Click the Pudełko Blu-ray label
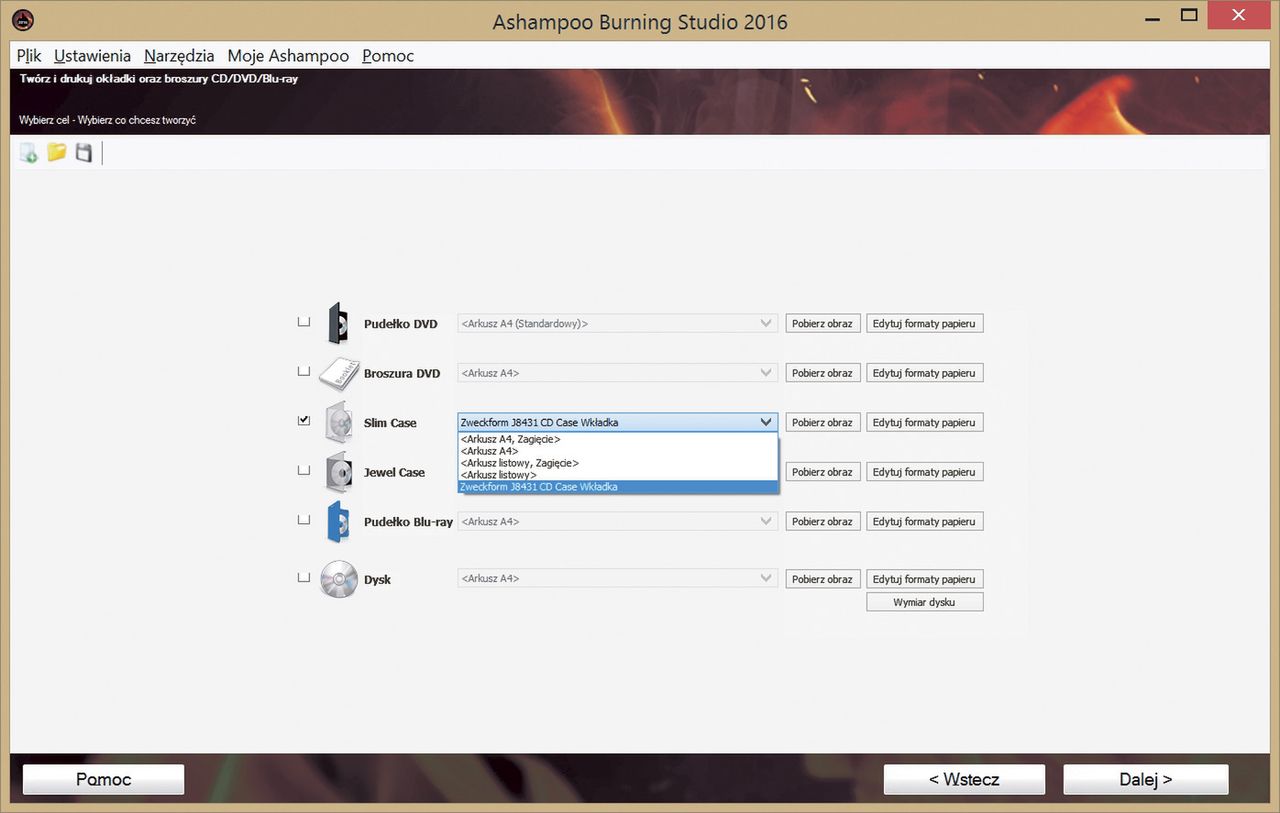The height and width of the screenshot is (813, 1280). 408,522
